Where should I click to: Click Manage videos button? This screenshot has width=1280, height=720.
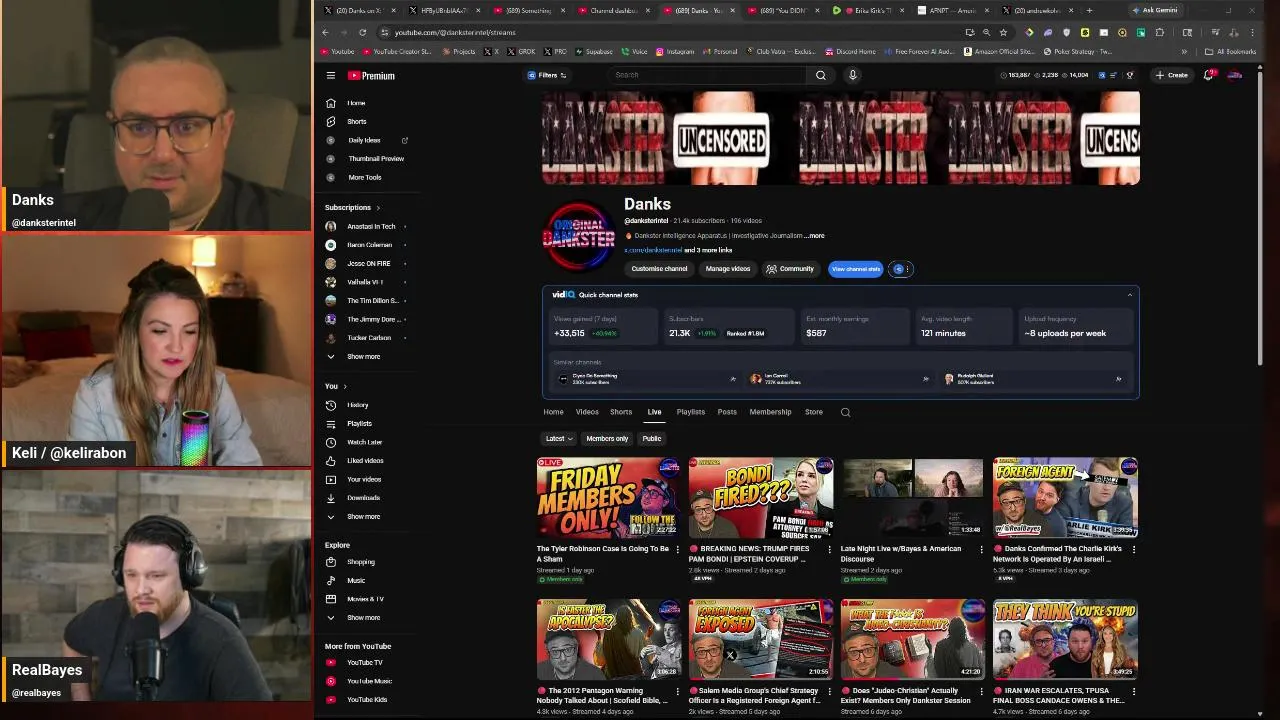(x=728, y=269)
